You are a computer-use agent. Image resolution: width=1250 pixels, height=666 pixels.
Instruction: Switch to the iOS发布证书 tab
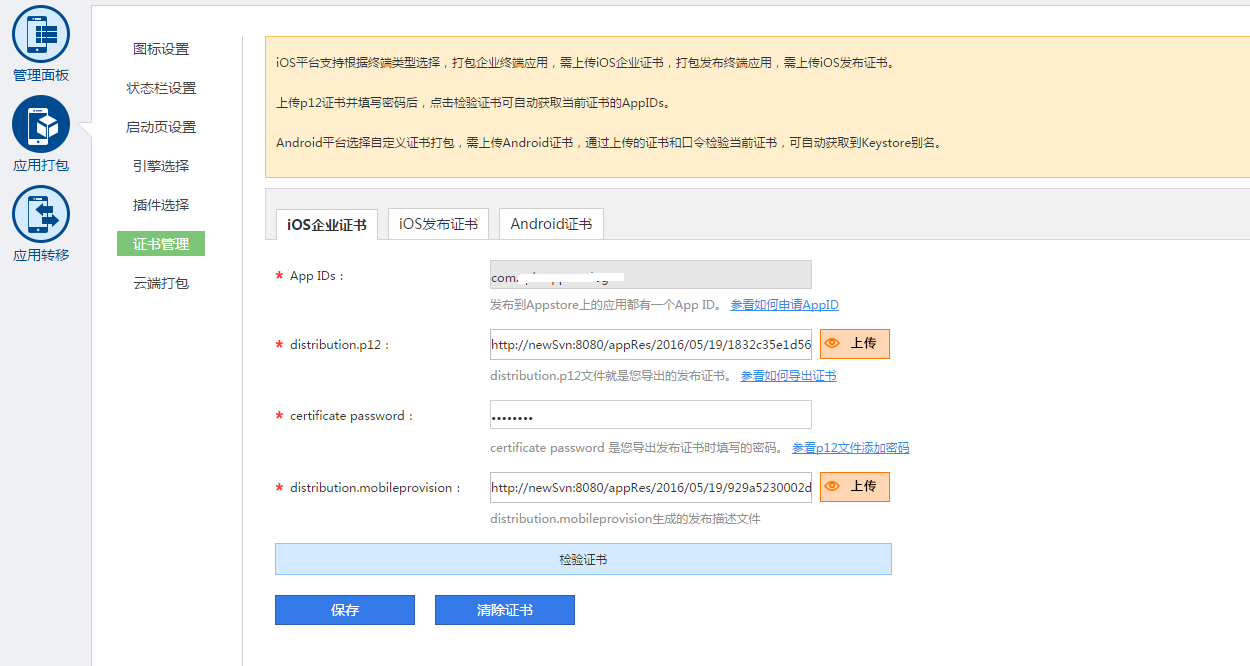click(438, 224)
